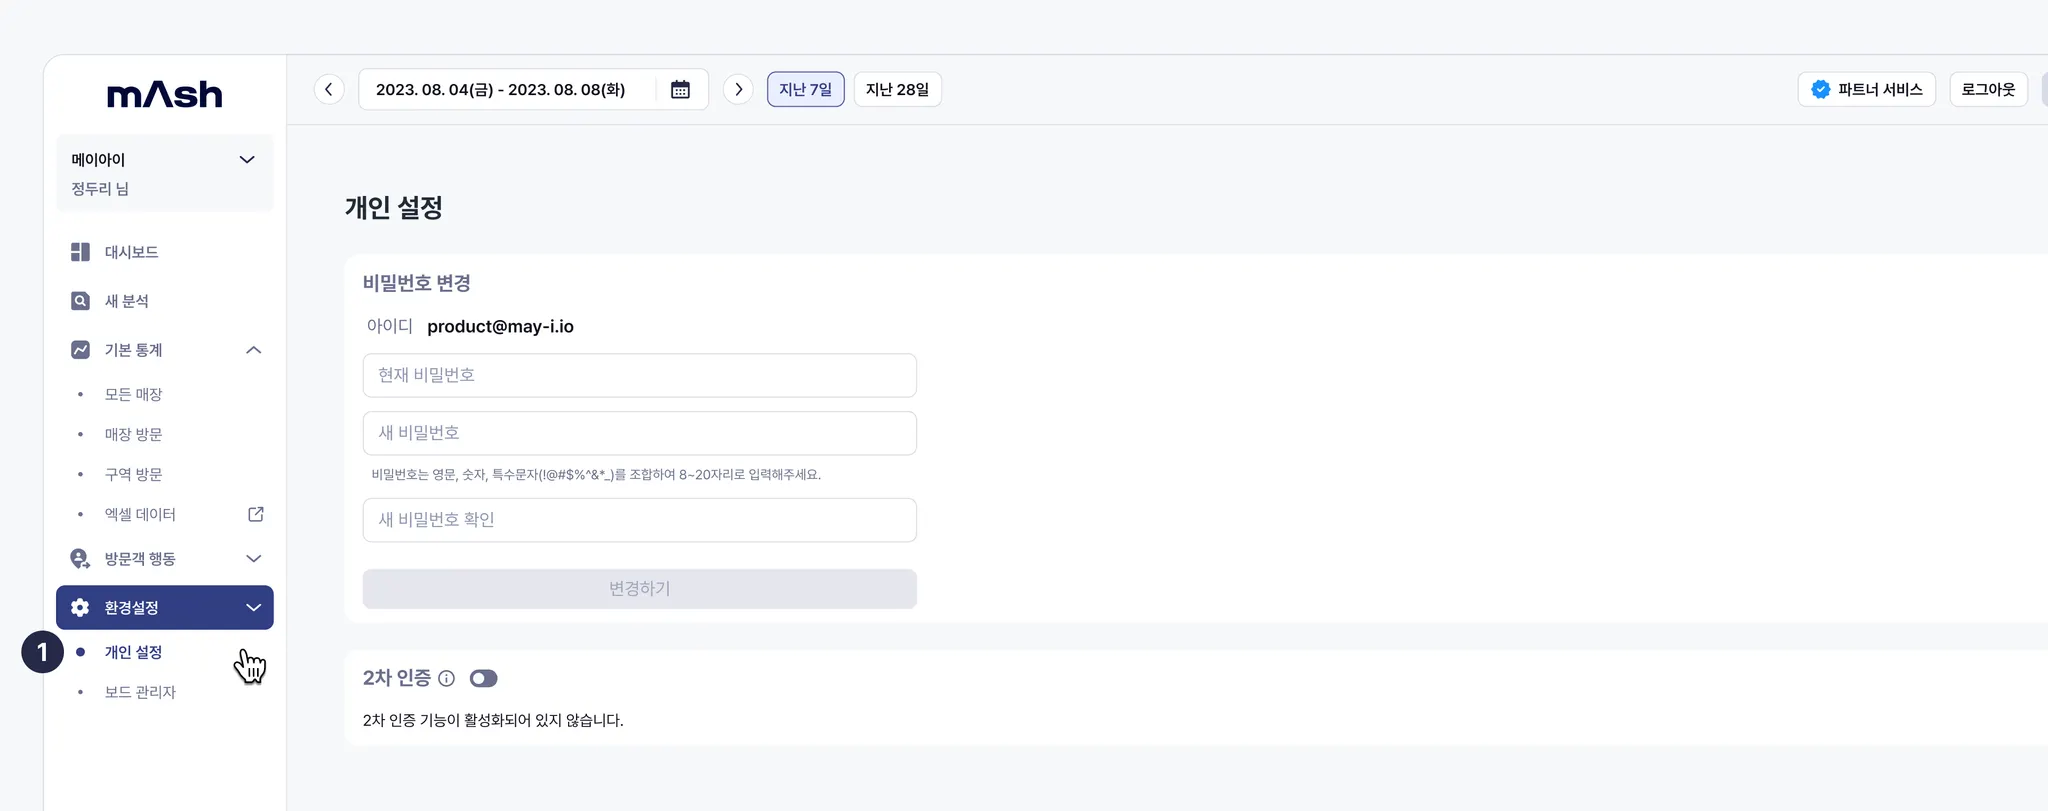This screenshot has width=2048, height=811.
Task: Click the 파트너 서비스 verified badge icon
Action: 1821,90
